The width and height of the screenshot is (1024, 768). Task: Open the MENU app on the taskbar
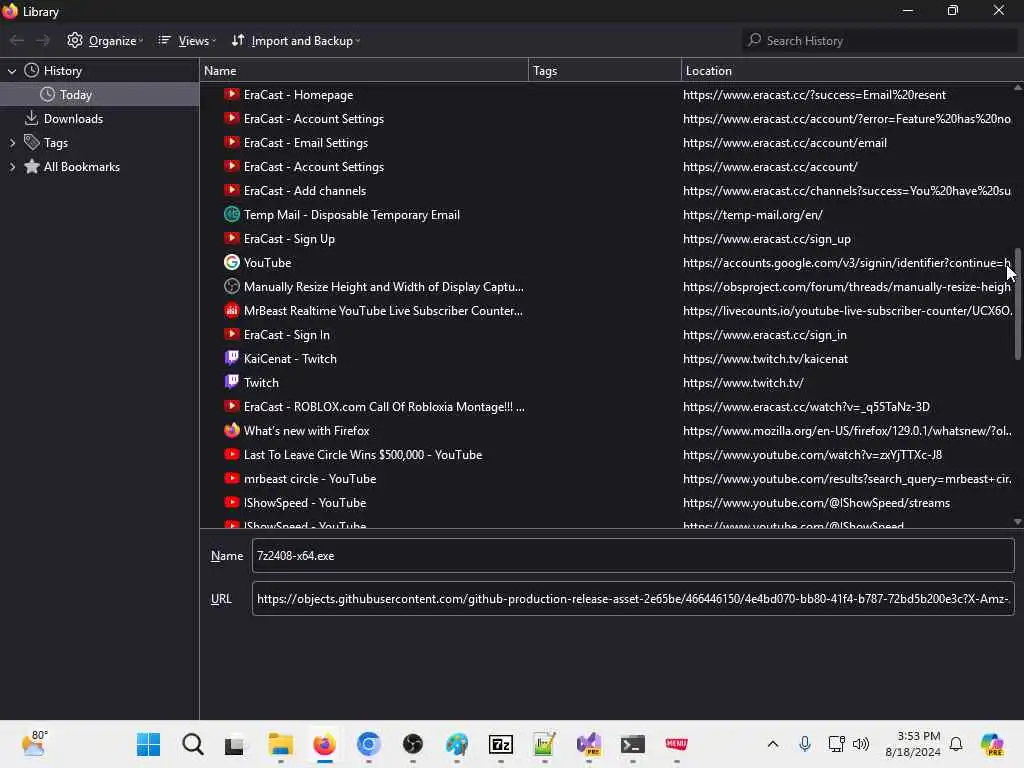(676, 744)
